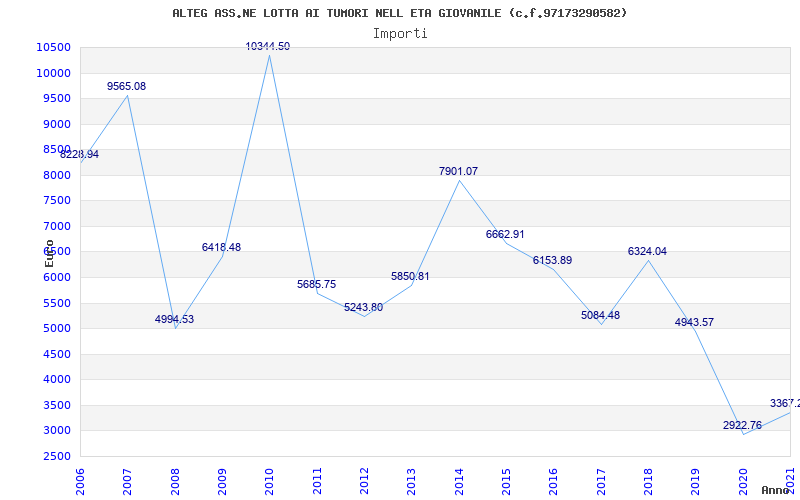Click the y-axis value 9500
Viewport: 800px width, 500px height.
[x=56, y=98]
